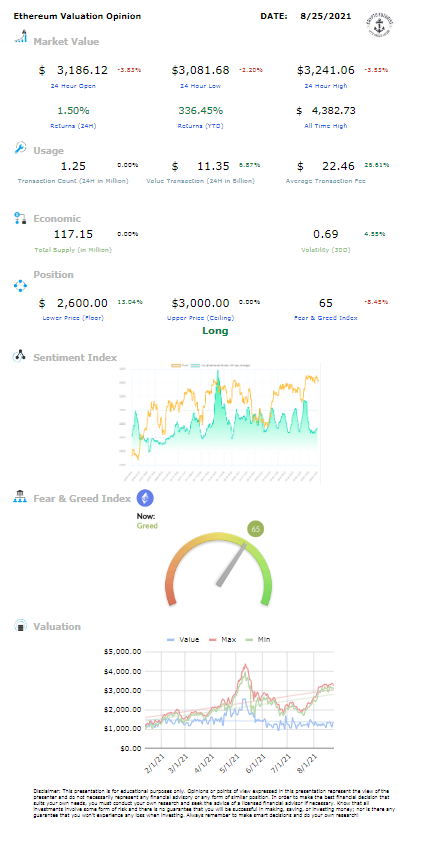The image size is (429, 842).
Task: Click the 8/25/2021 date value
Action: [x=326, y=16]
